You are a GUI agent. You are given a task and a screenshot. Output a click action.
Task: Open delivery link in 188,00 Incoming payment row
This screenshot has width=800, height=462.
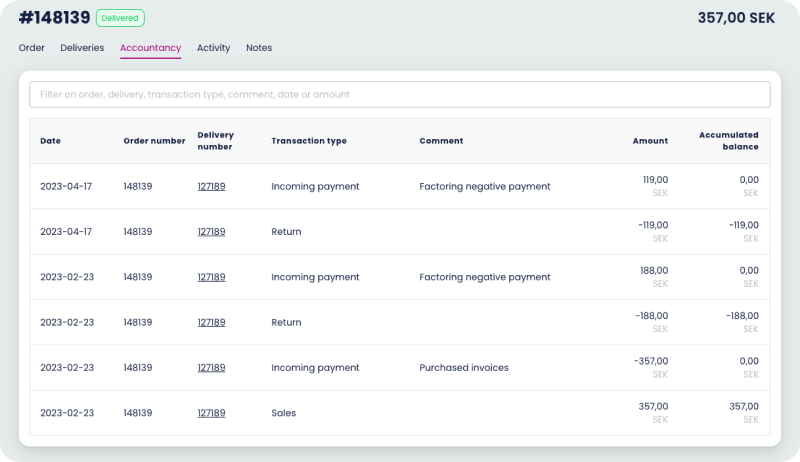coord(211,277)
